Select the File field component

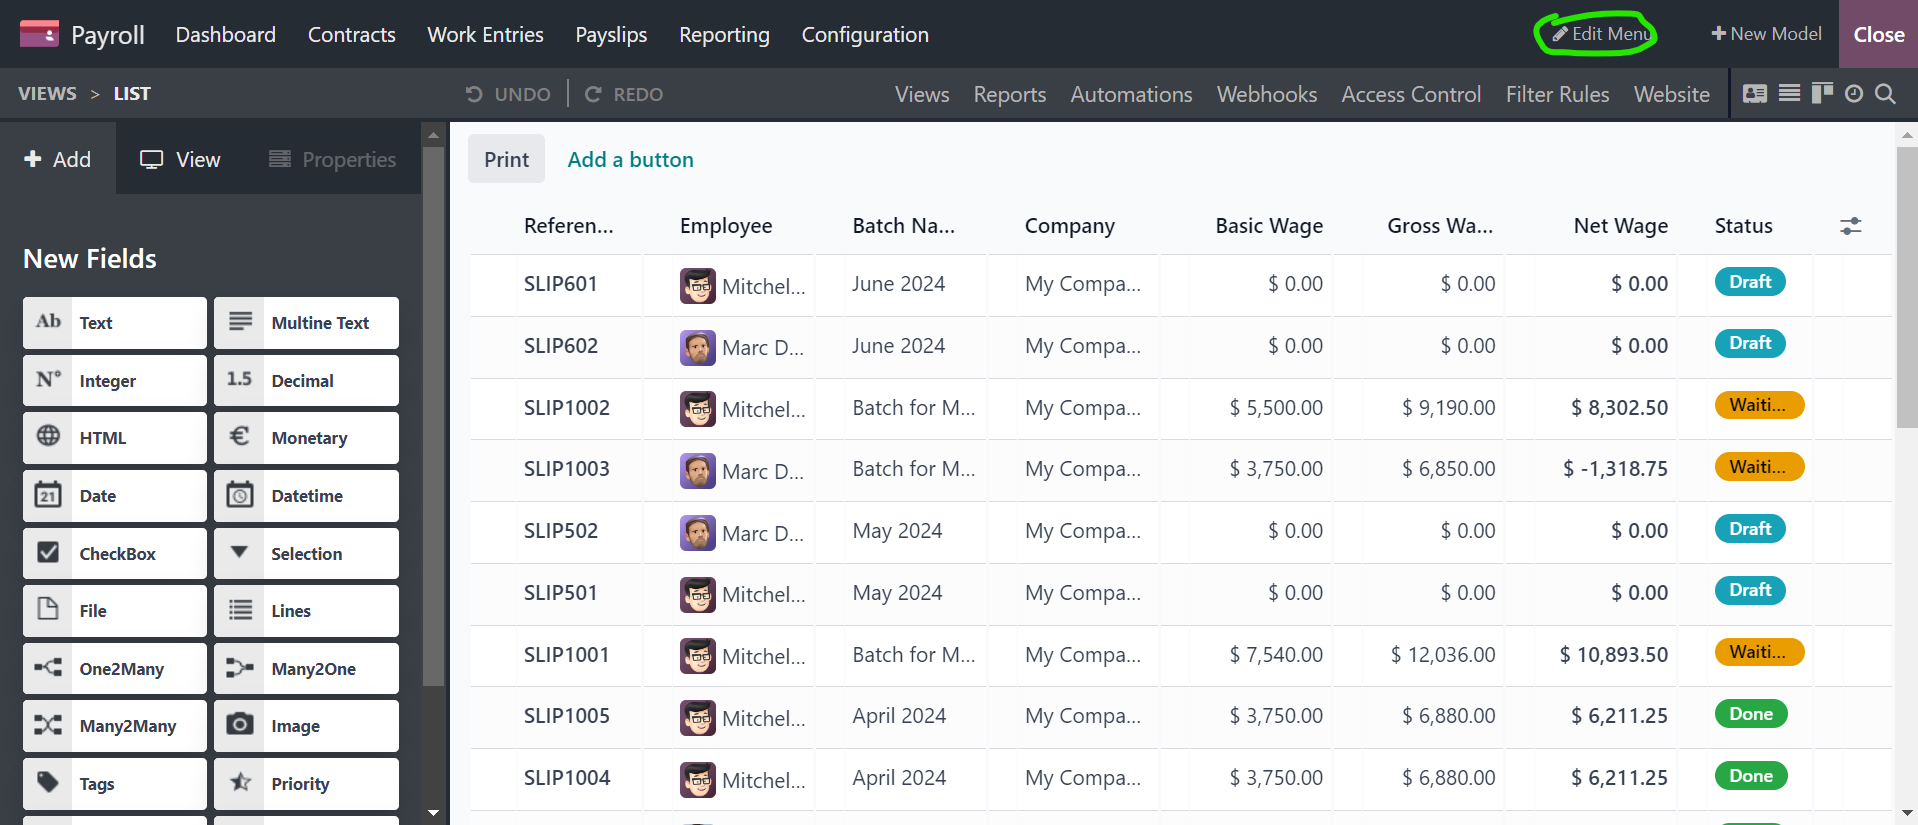[x=115, y=611]
